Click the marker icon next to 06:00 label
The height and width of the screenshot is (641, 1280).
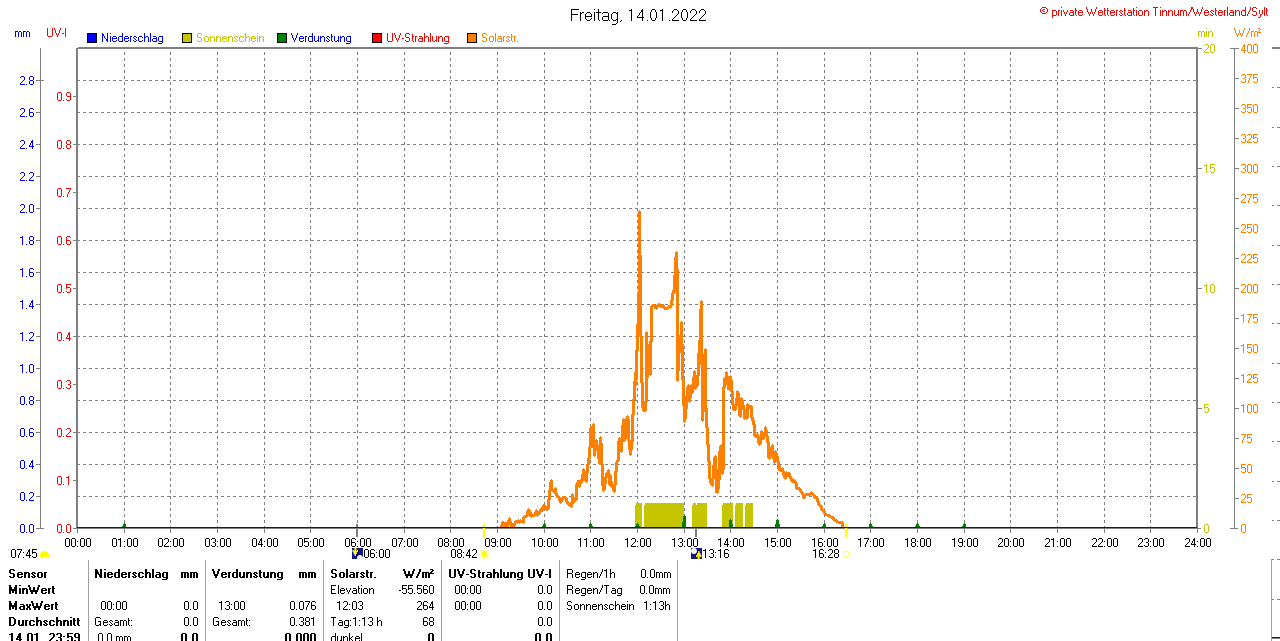(357, 553)
